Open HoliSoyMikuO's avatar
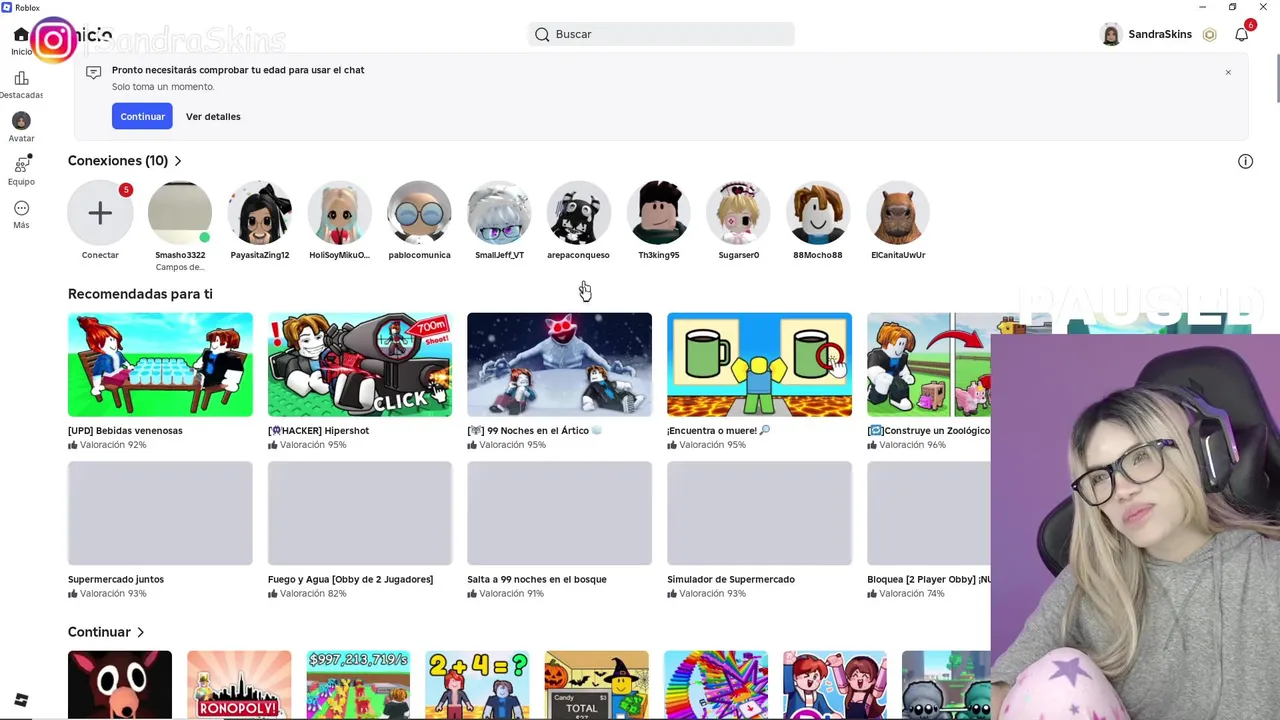Image resolution: width=1280 pixels, height=720 pixels. coord(339,212)
